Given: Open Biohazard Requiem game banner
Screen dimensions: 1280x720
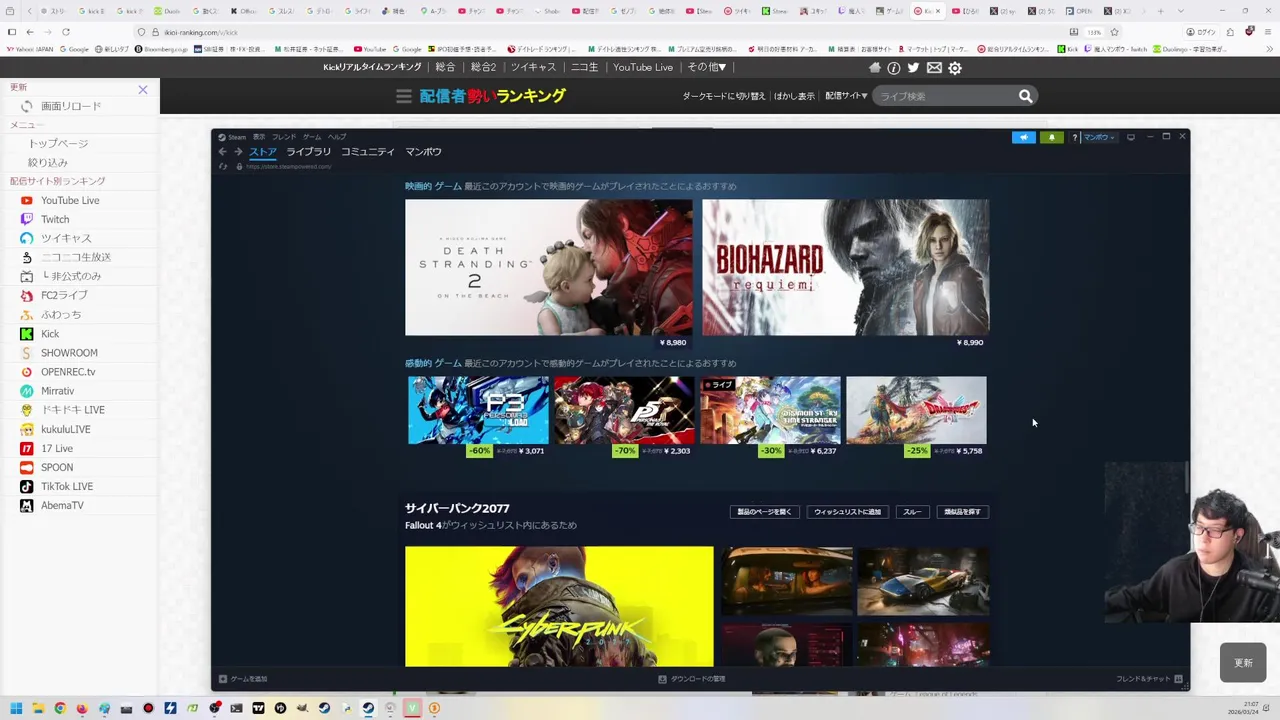Looking at the screenshot, I should [845, 267].
